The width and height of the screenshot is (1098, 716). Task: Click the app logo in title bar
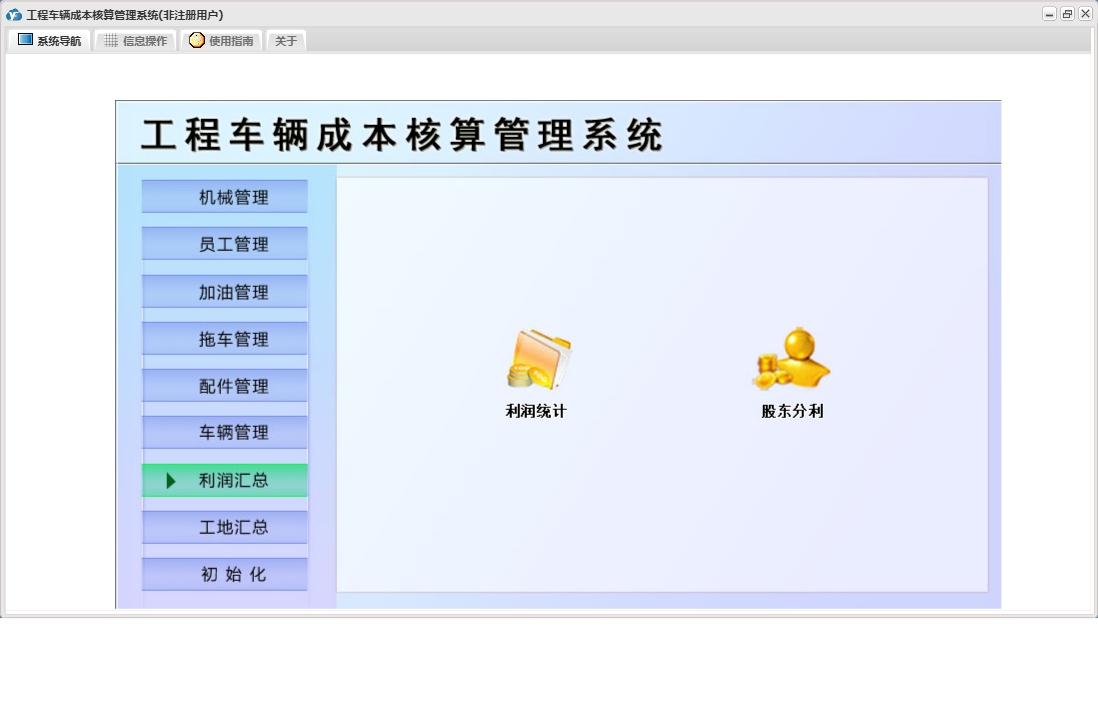click(14, 15)
